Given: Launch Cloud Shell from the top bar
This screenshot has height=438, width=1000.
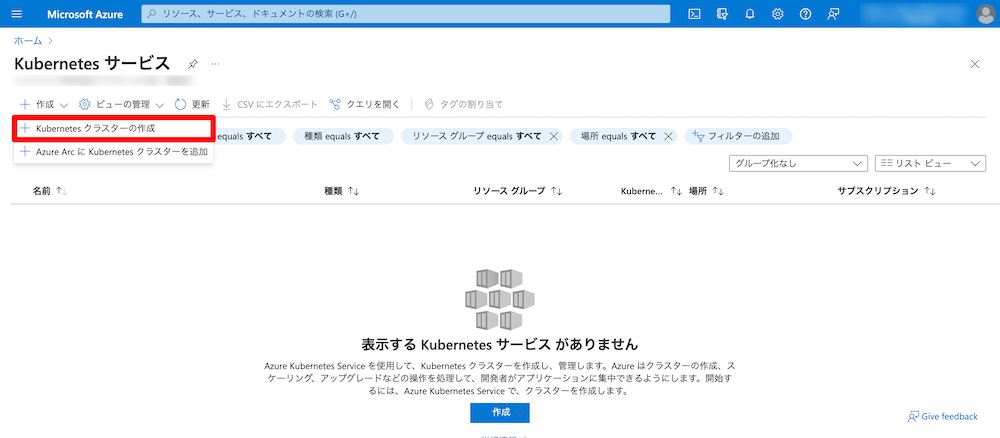Looking at the screenshot, I should click(694, 14).
